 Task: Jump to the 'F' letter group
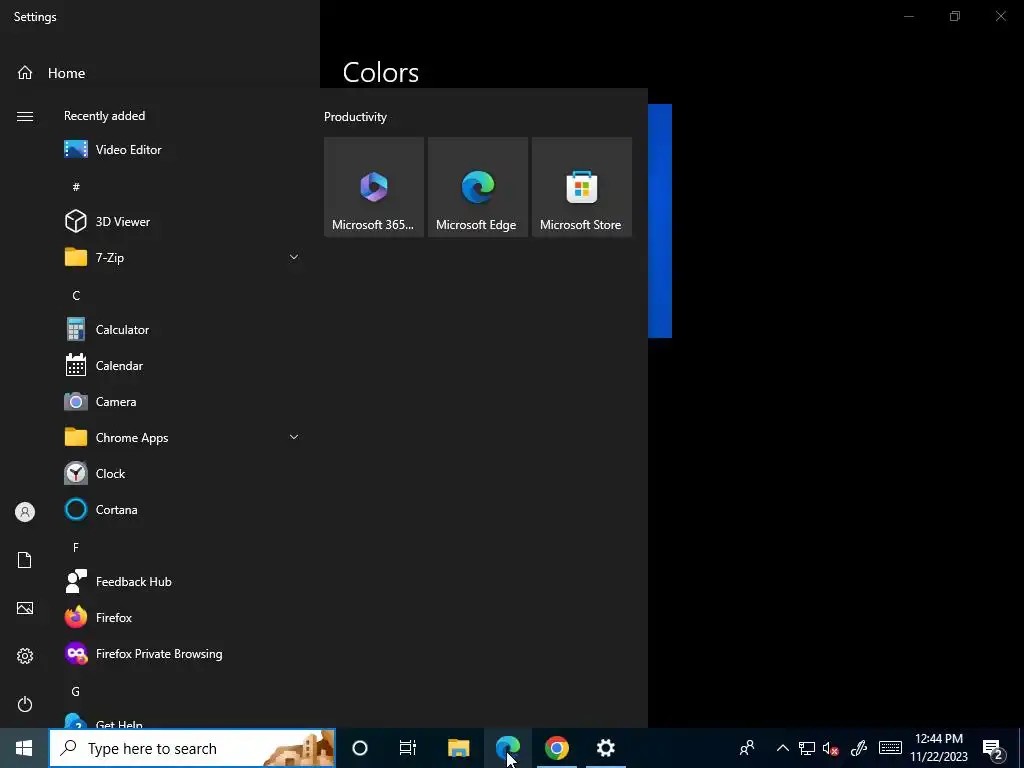point(76,547)
